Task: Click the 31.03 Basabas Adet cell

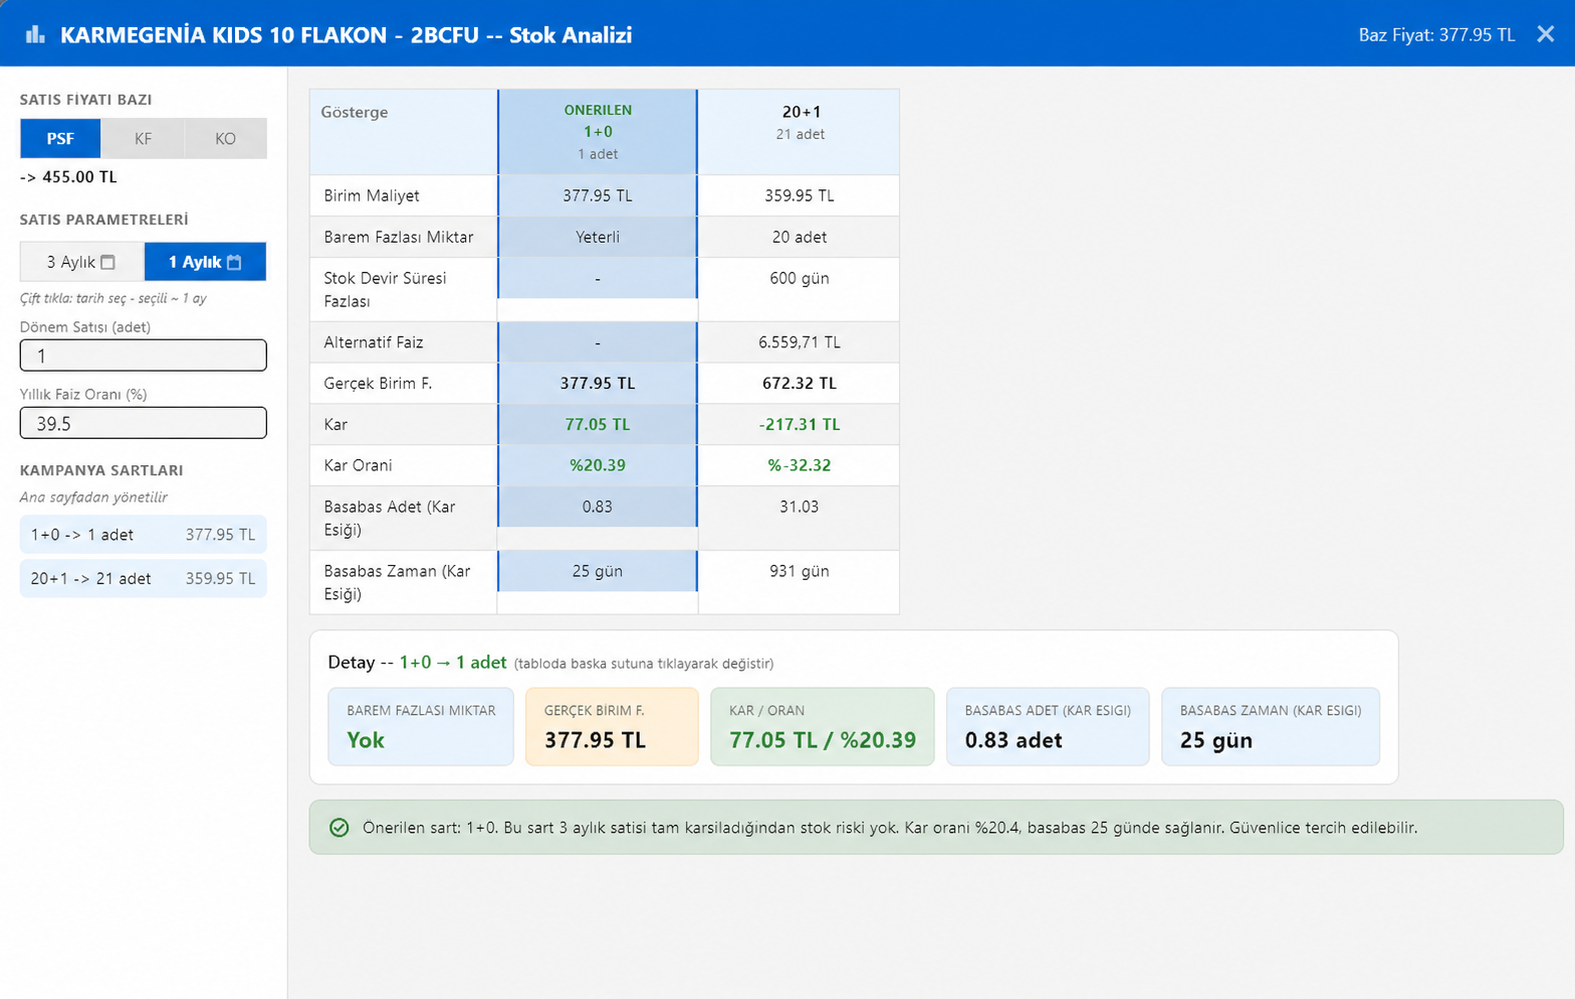Action: [x=799, y=518]
